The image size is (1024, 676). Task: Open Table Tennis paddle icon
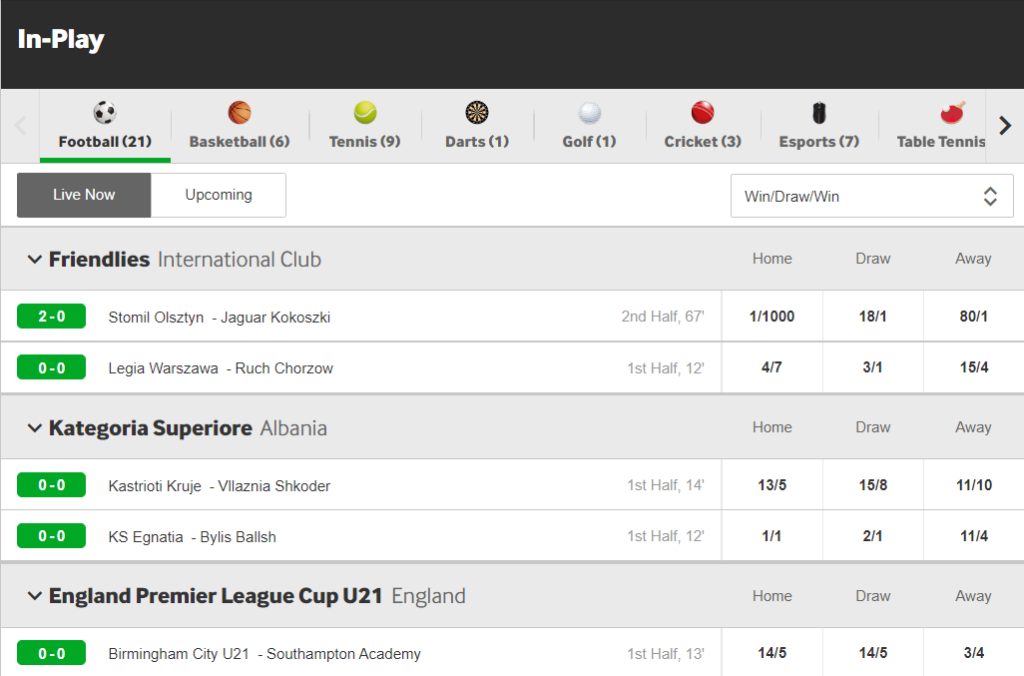952,112
